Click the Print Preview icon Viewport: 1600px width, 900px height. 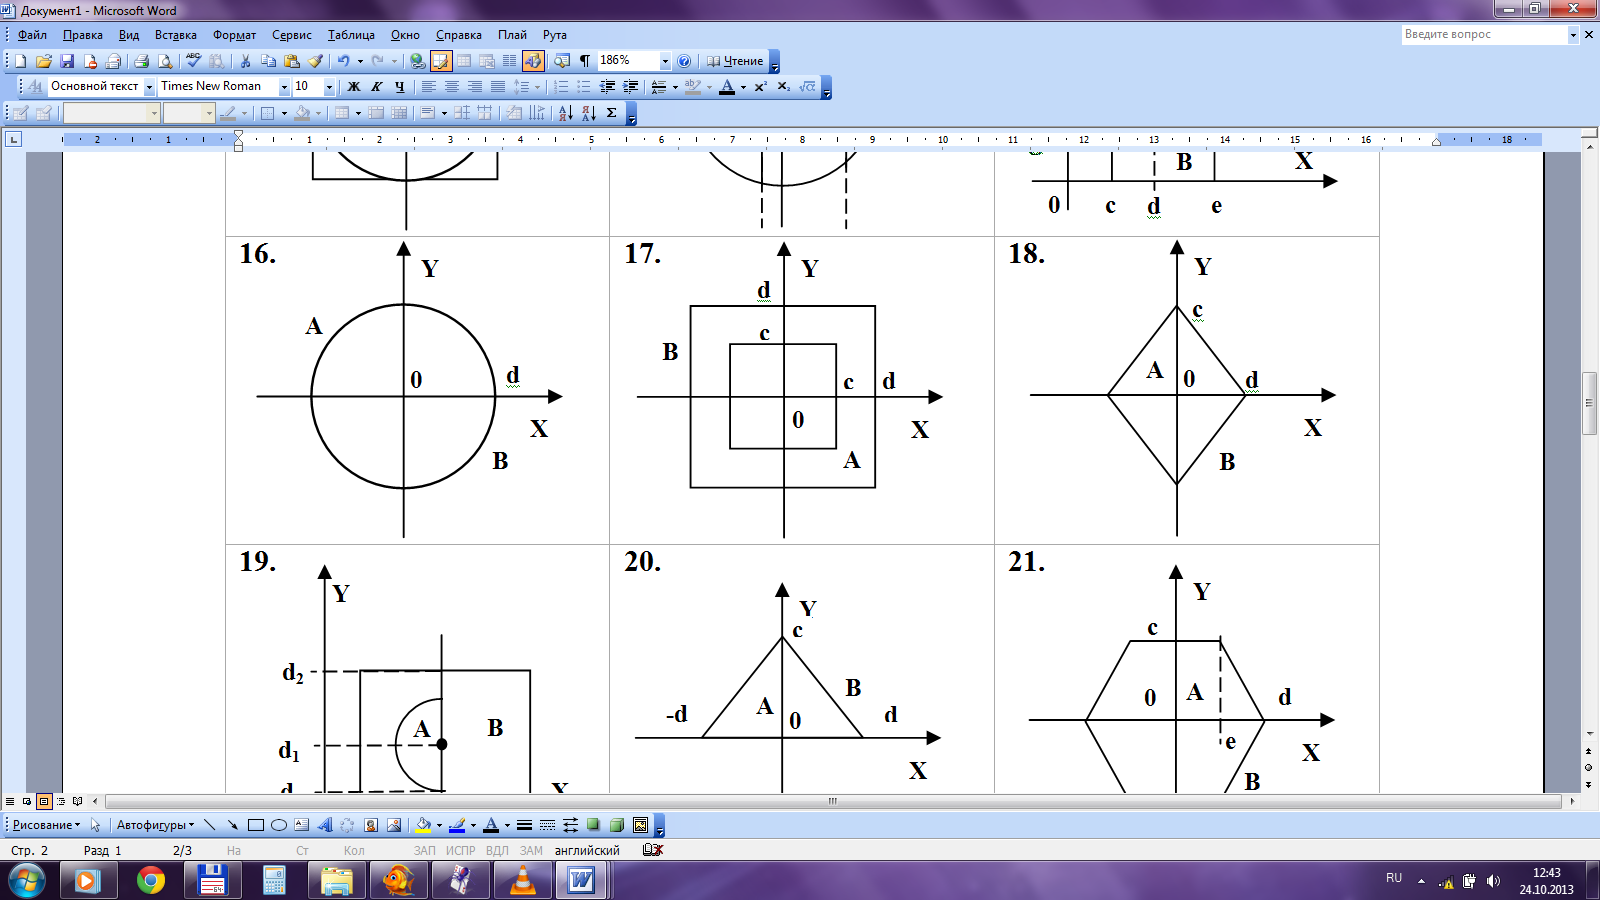[x=165, y=61]
